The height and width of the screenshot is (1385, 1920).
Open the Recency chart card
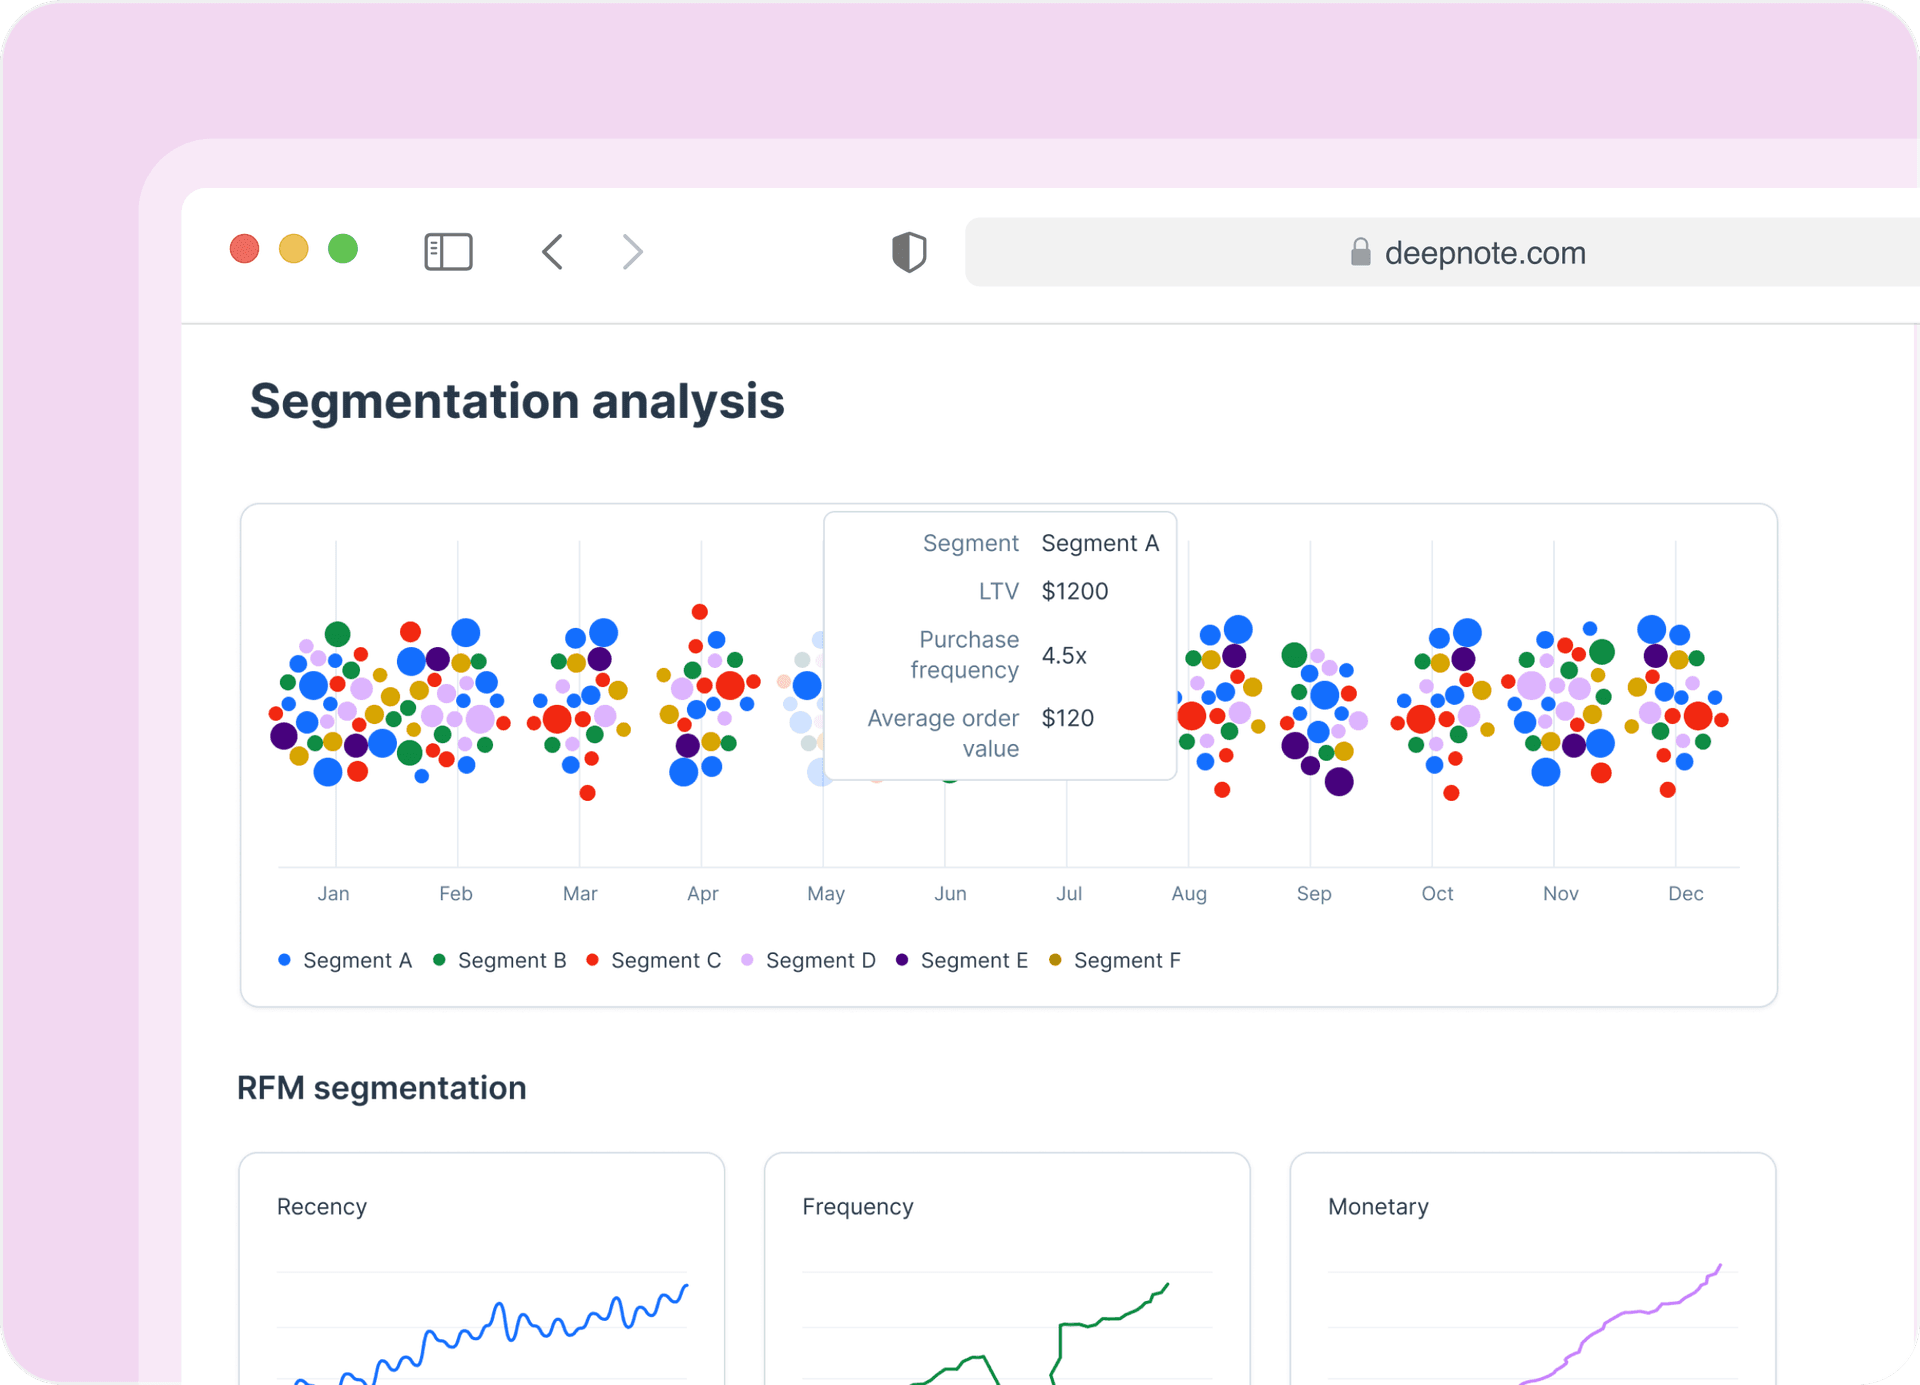pyautogui.click(x=481, y=1270)
